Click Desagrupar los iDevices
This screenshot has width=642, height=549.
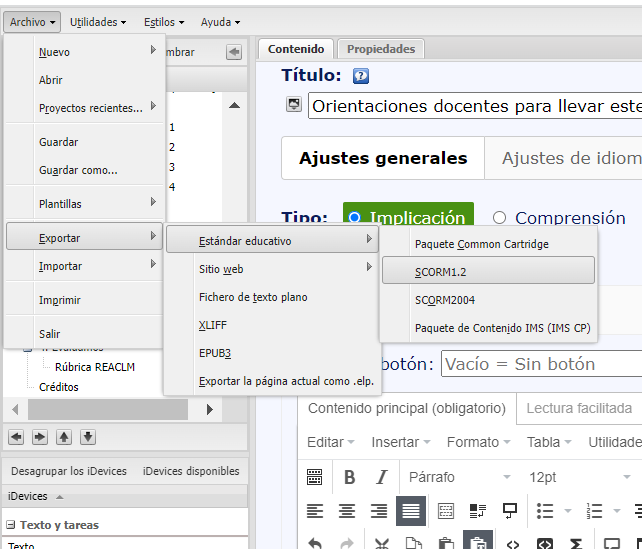tap(69, 471)
